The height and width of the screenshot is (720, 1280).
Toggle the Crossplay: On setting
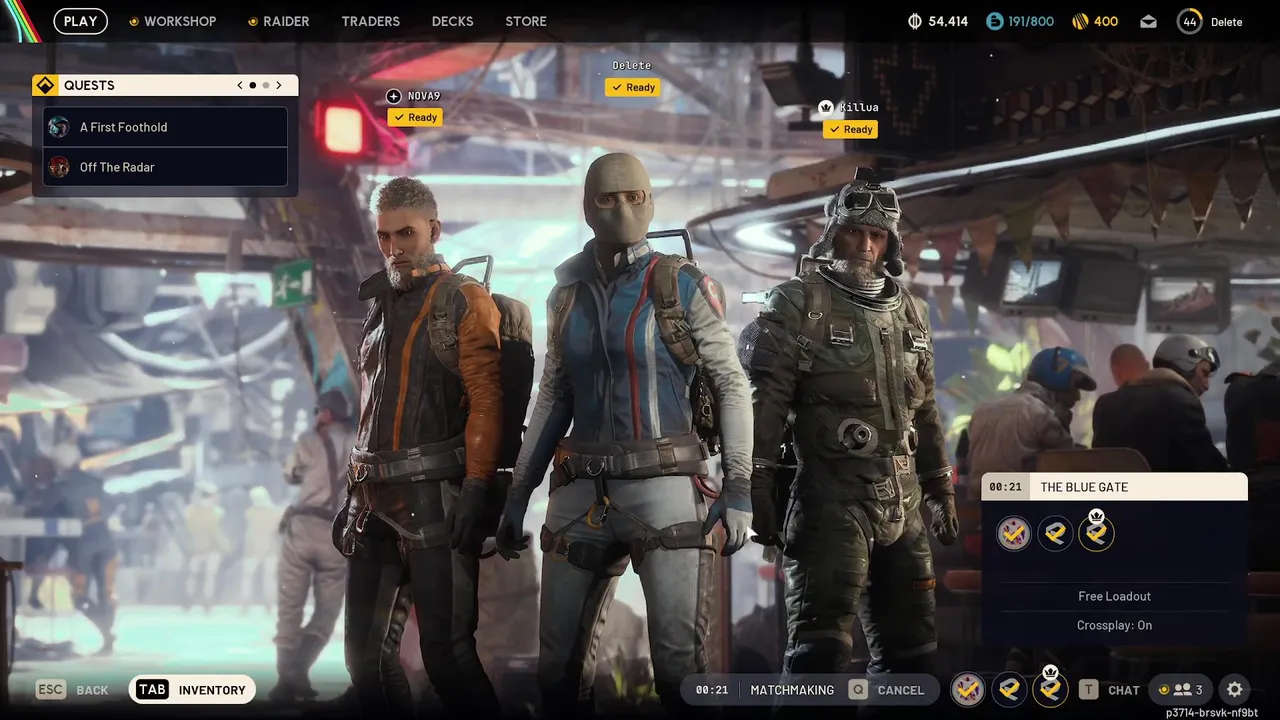point(1114,625)
